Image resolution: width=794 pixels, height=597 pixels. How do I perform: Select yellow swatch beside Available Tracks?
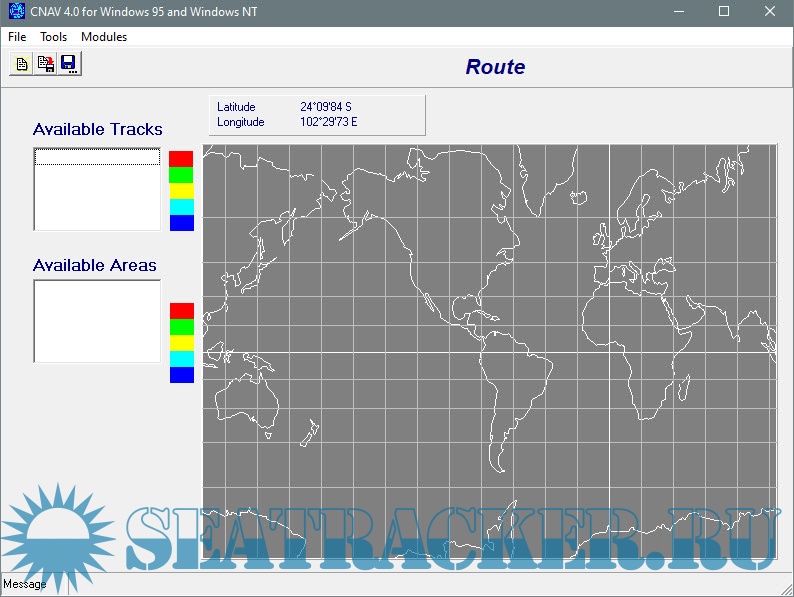[181, 191]
